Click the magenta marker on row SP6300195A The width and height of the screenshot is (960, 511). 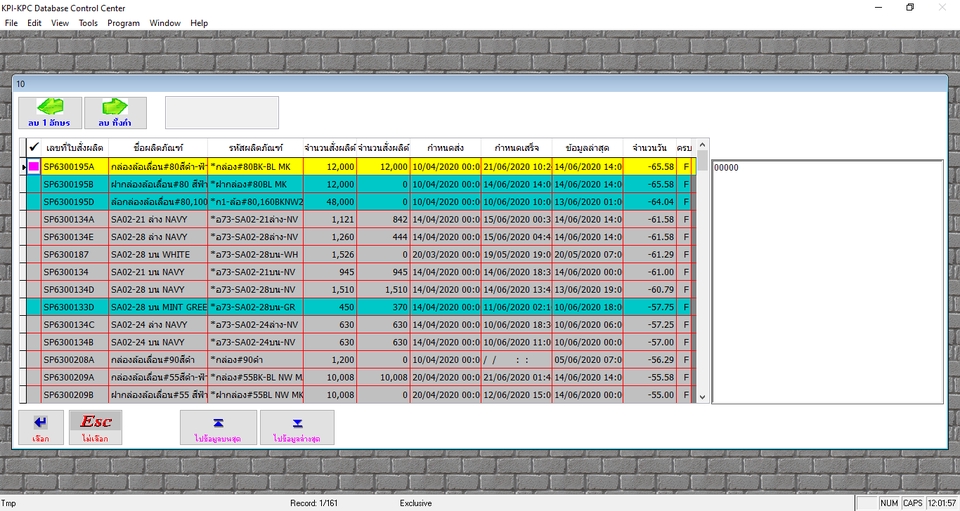pos(34,166)
